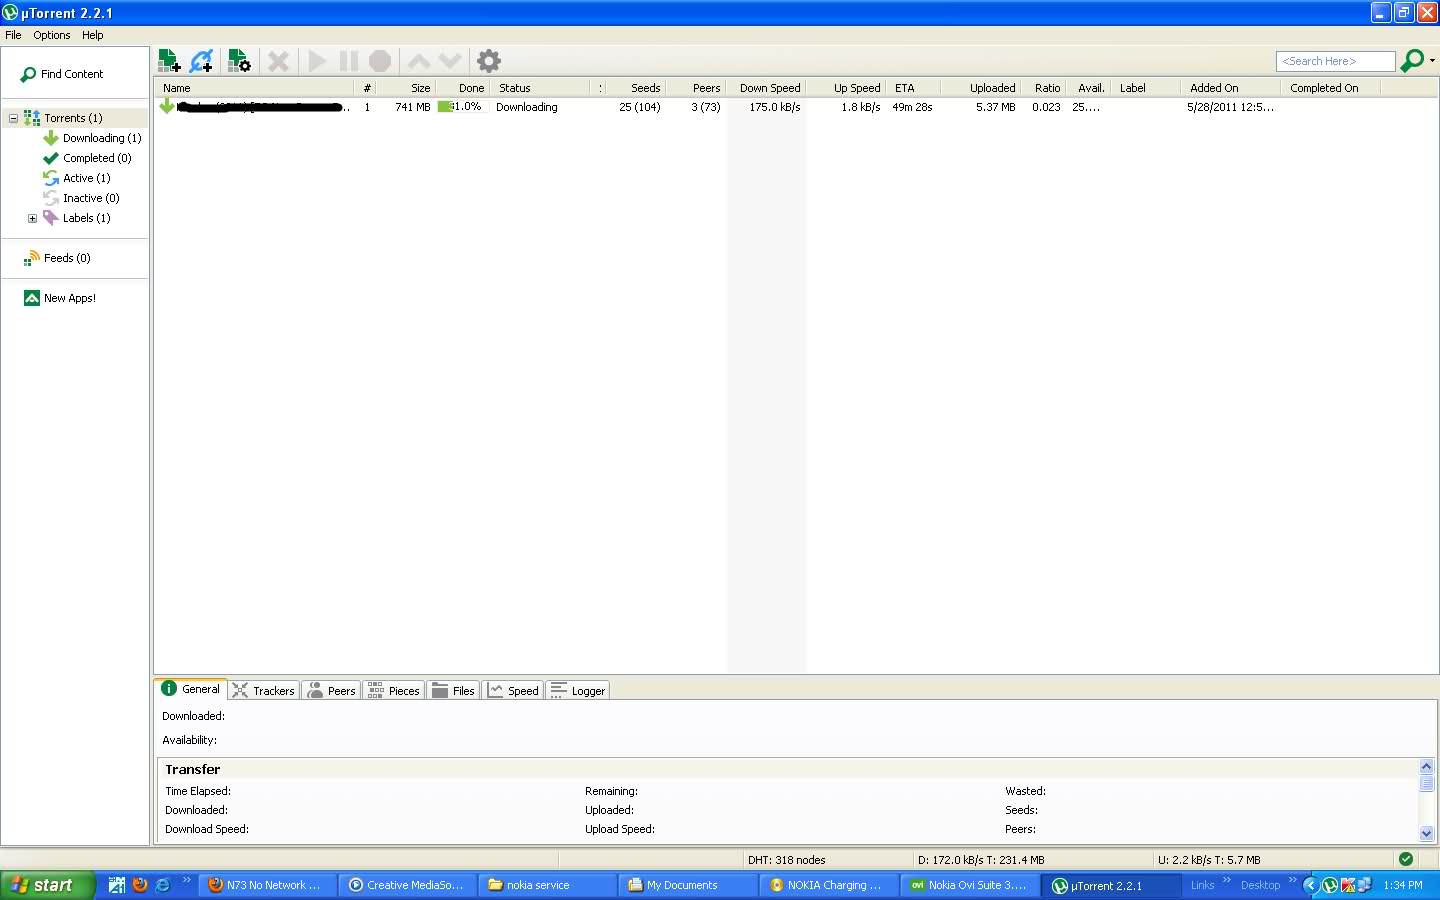Image resolution: width=1440 pixels, height=900 pixels.
Task: Click the Windows start button
Action: 47,885
